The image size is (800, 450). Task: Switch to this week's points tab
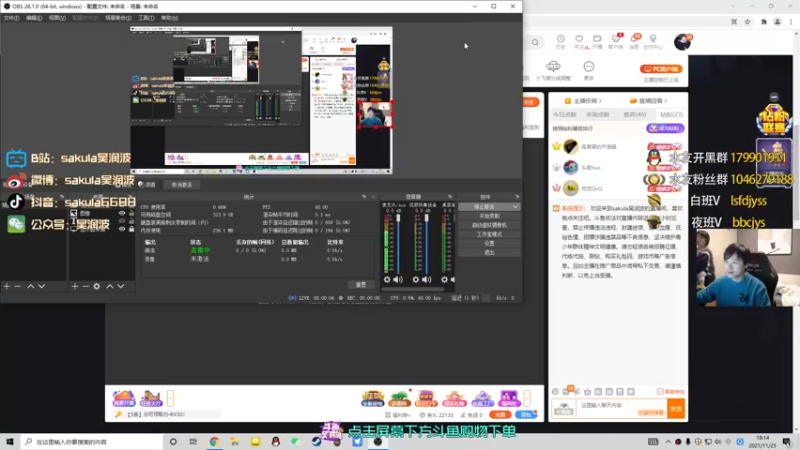tap(598, 115)
